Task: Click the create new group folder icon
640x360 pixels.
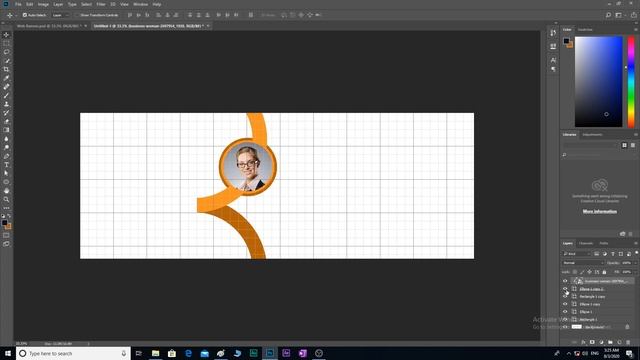Action: point(610,342)
